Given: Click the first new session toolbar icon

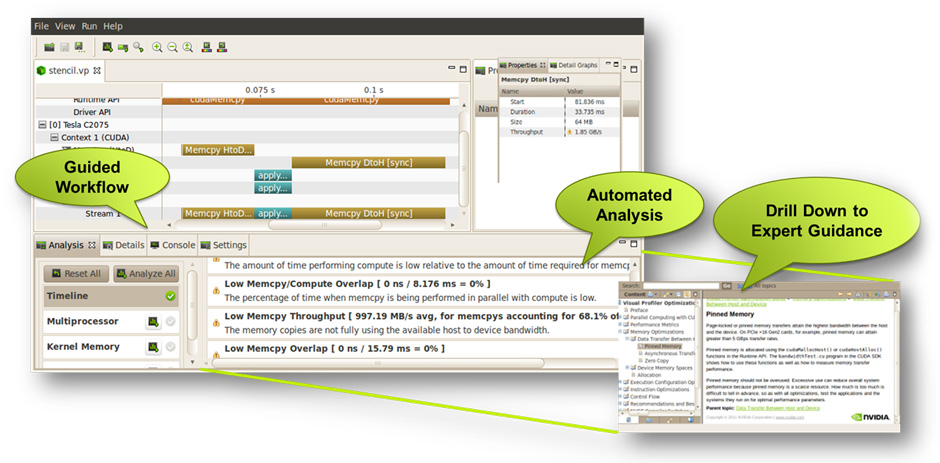Looking at the screenshot, I should [x=50, y=47].
